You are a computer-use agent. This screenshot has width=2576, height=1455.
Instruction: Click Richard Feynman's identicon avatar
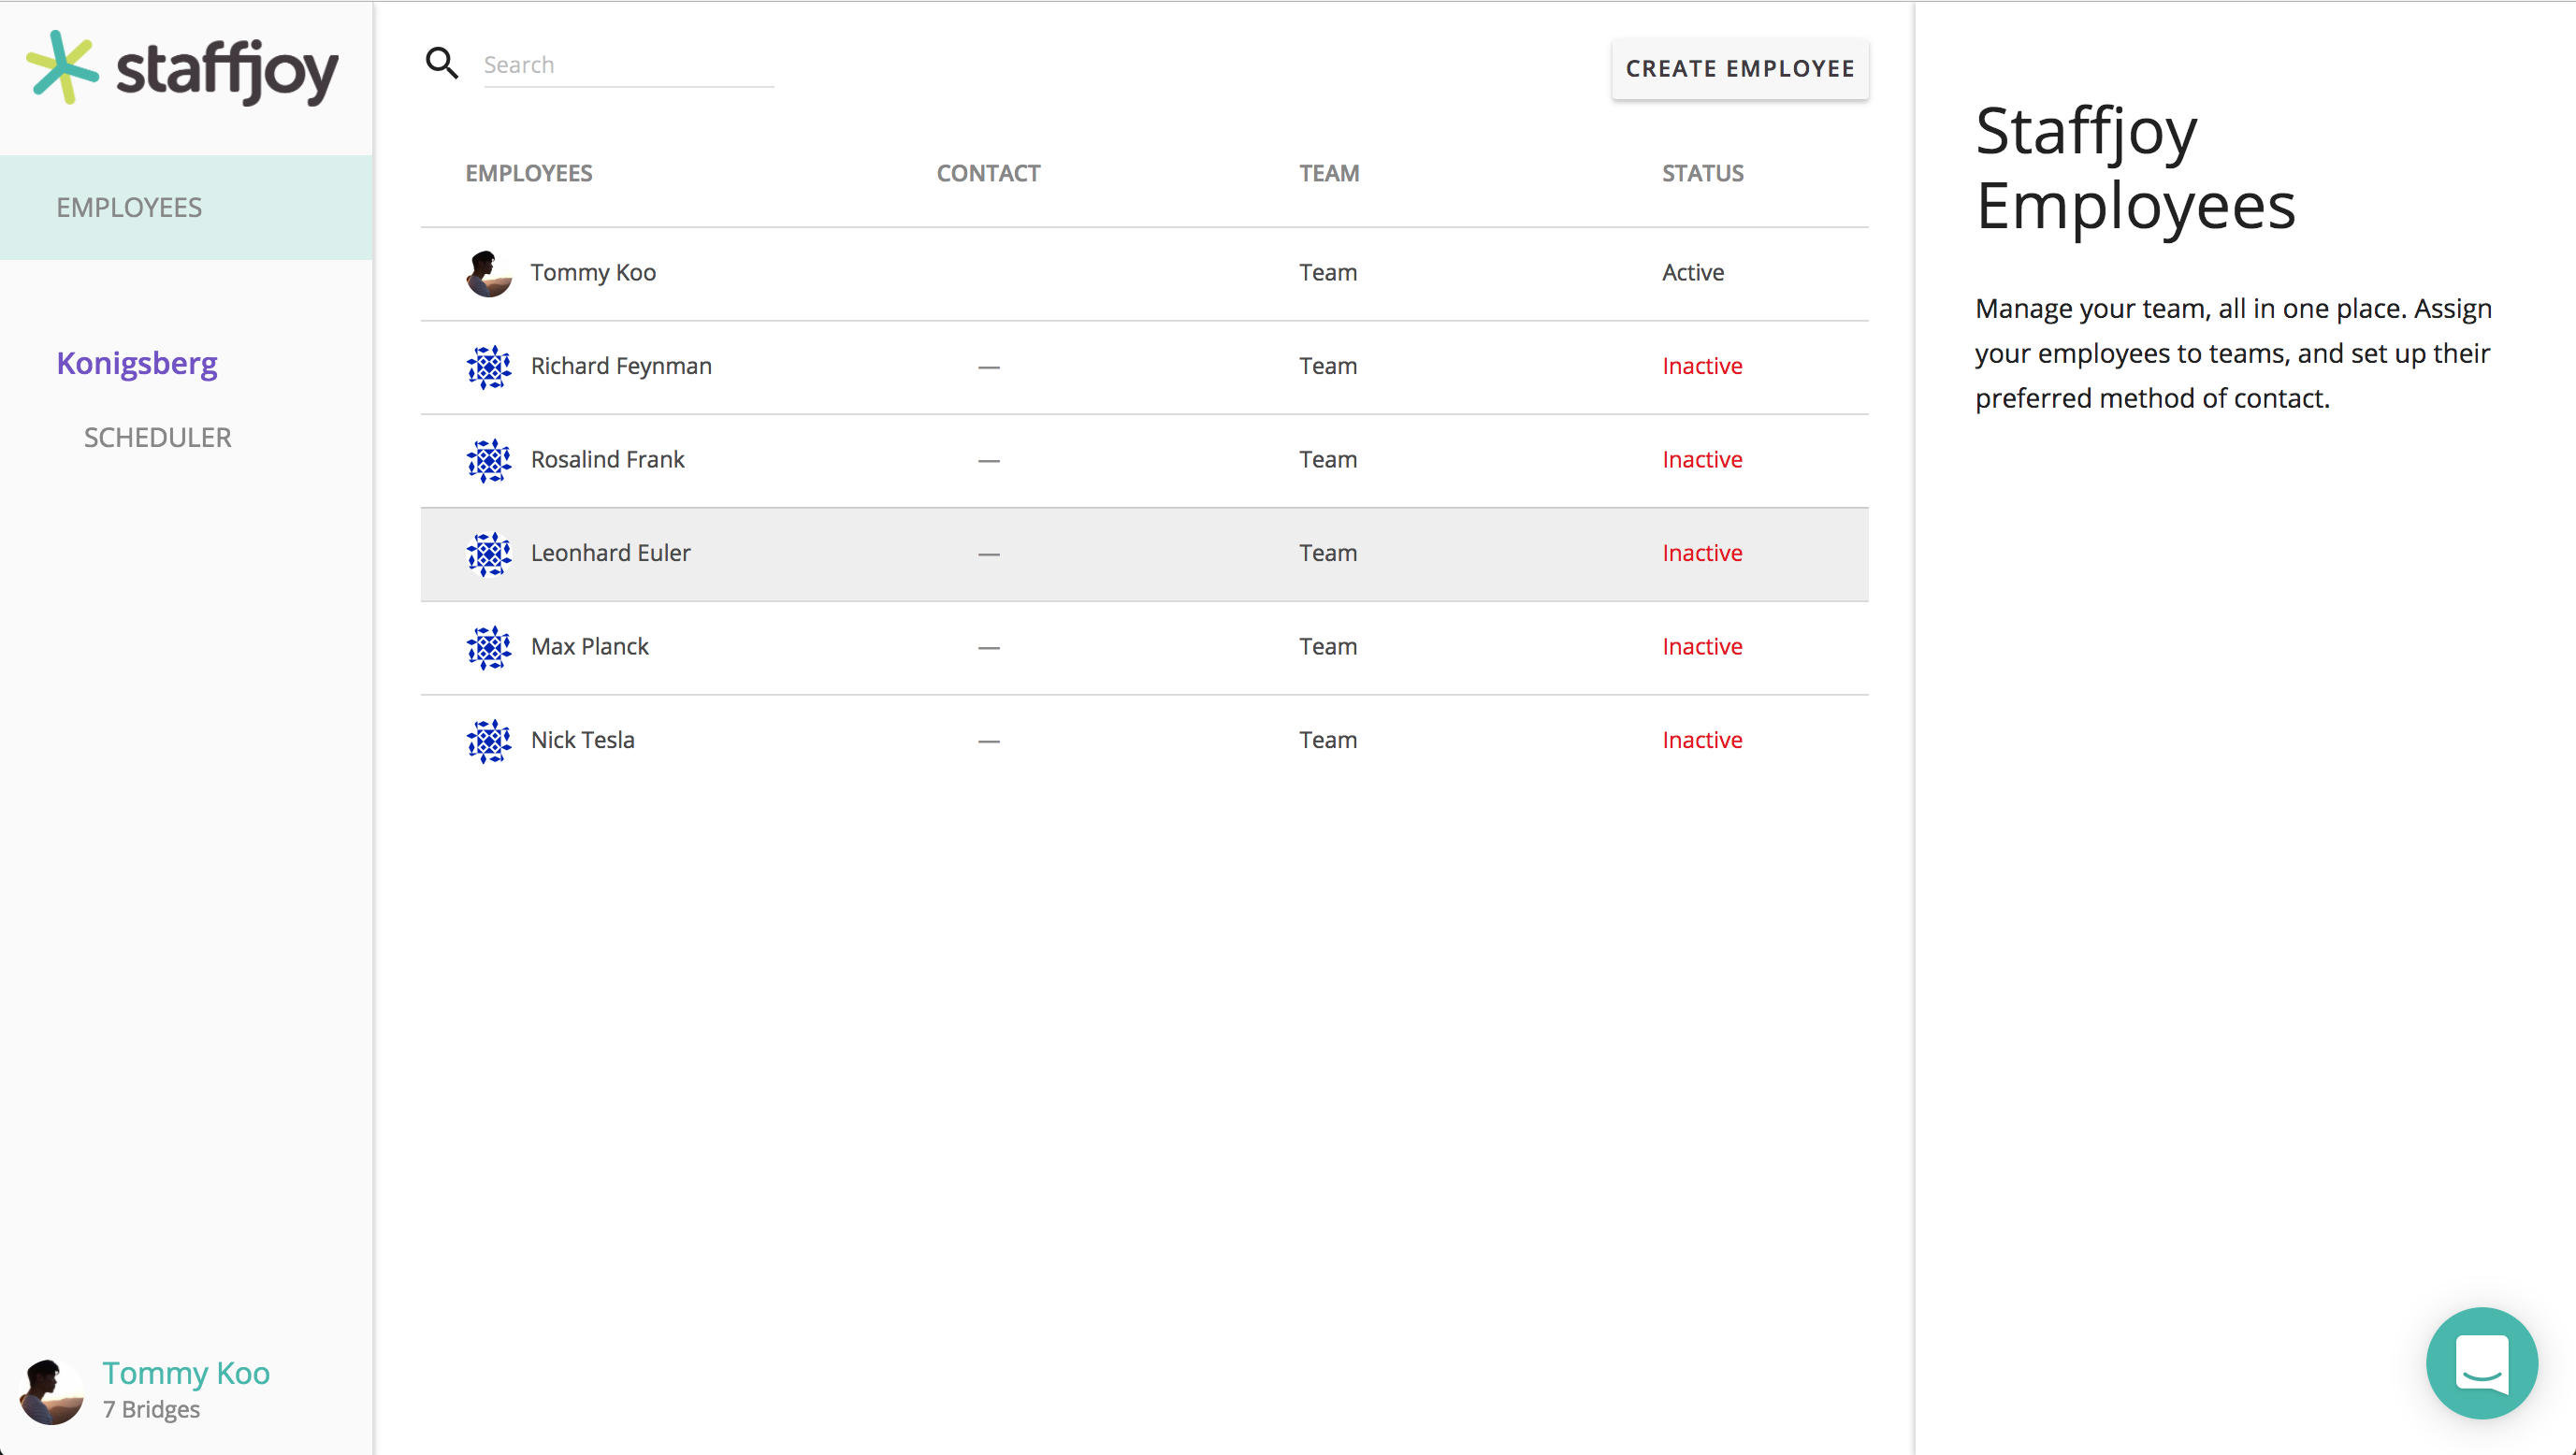488,367
